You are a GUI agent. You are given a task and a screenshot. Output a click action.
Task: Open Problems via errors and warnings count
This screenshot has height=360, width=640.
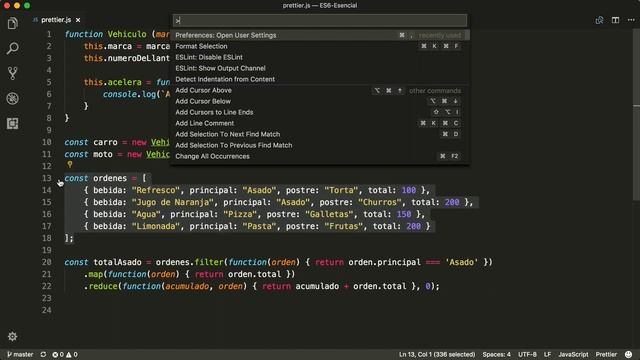(x=65, y=354)
